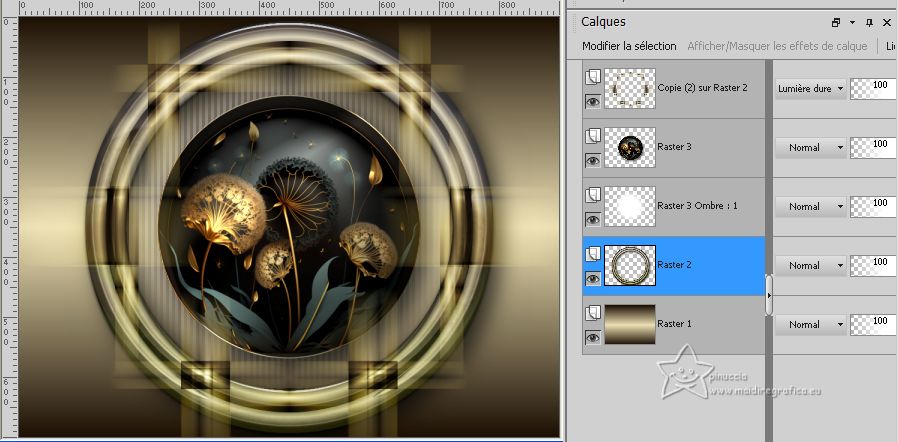Click the dandelion image in canvas center

(x=289, y=229)
